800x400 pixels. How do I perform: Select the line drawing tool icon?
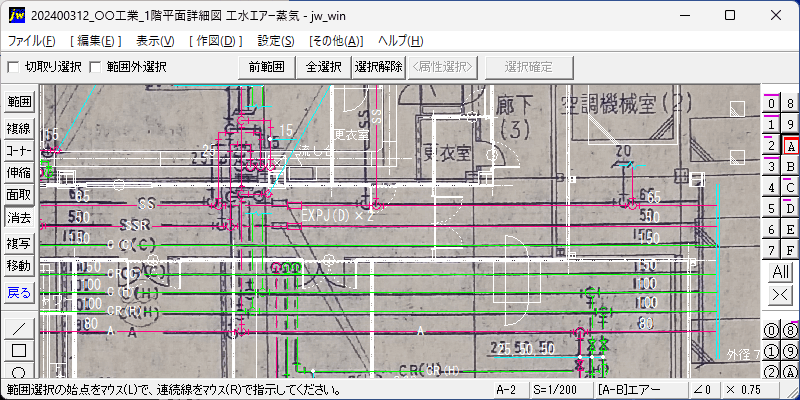(x=19, y=328)
